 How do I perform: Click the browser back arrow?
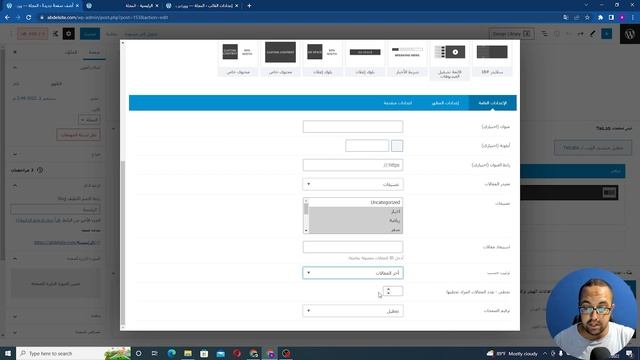pyautogui.click(x=7, y=18)
